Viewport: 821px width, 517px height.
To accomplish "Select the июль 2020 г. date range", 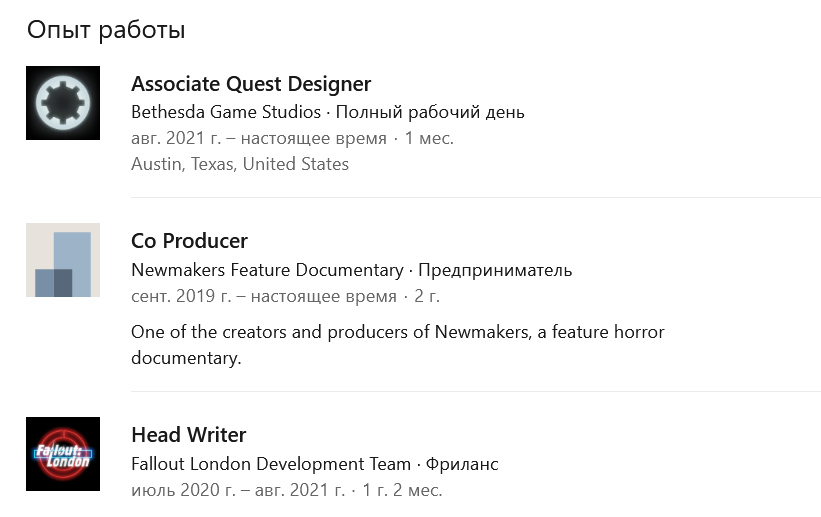I will [238, 490].
